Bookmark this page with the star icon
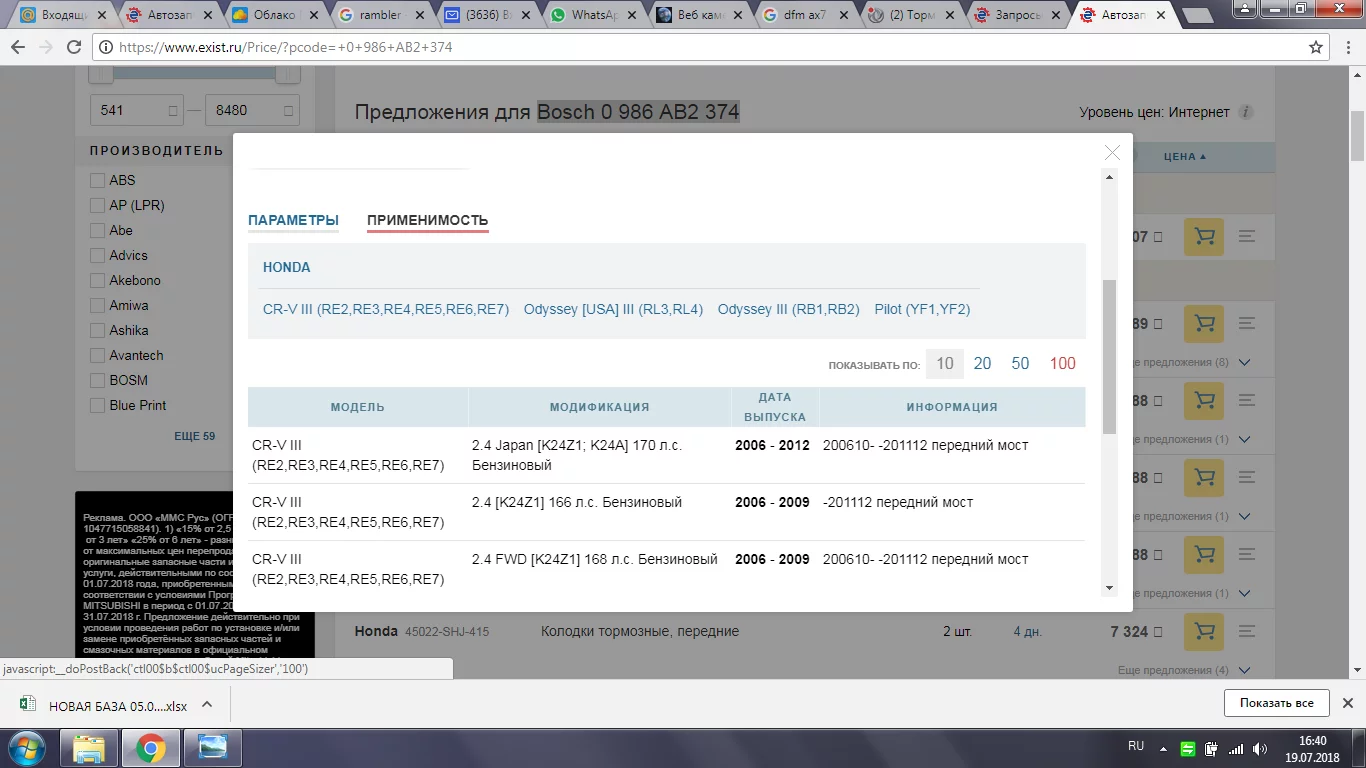The image size is (1366, 768). [1316, 47]
